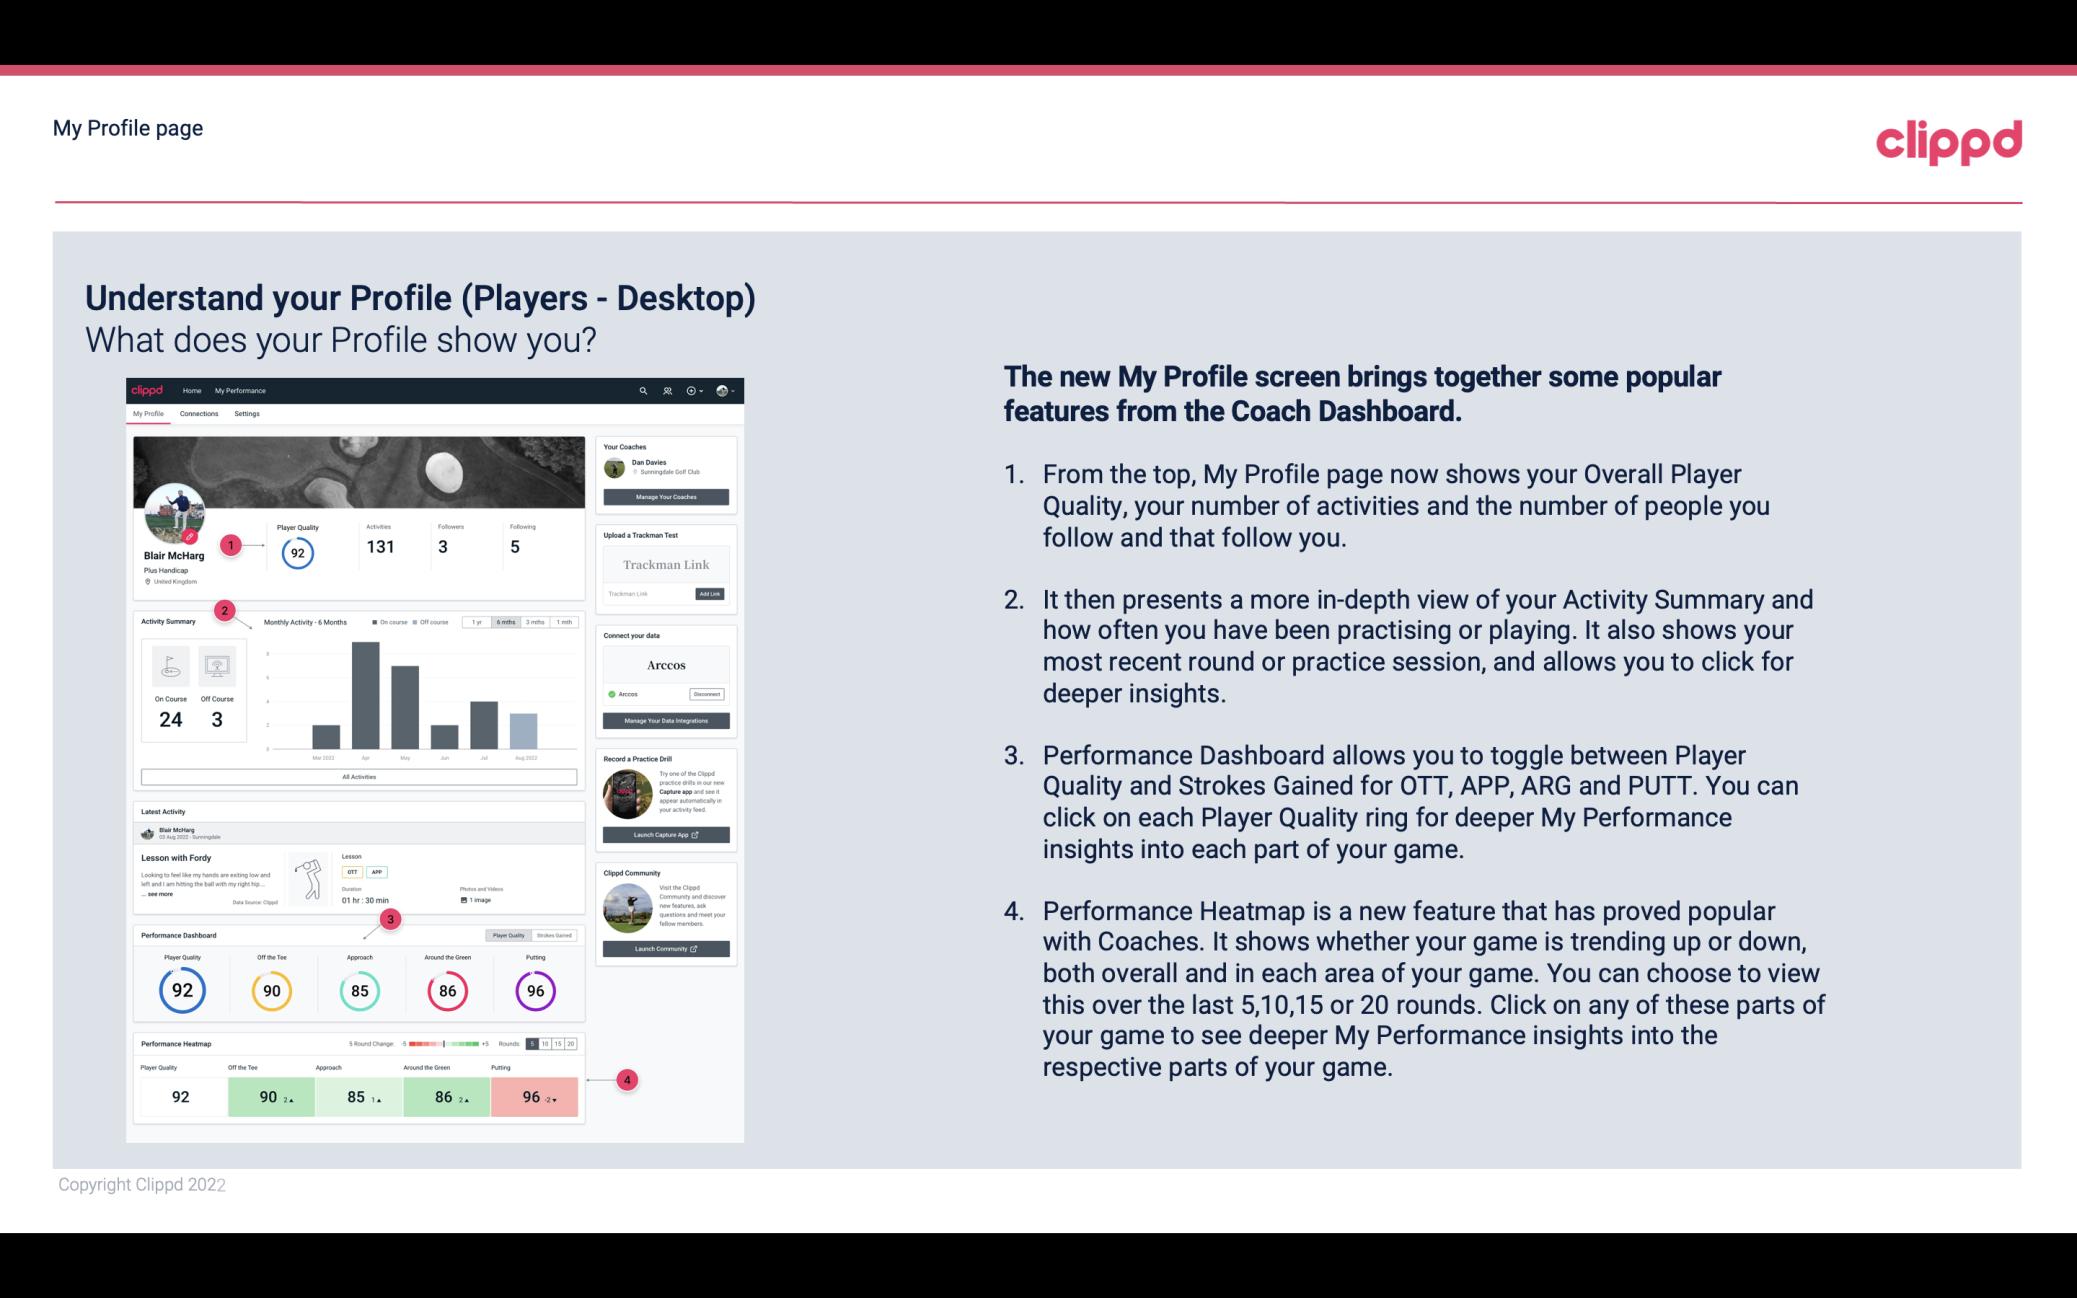2077x1298 pixels.
Task: Select the Arccos data integration icon
Action: pos(612,694)
